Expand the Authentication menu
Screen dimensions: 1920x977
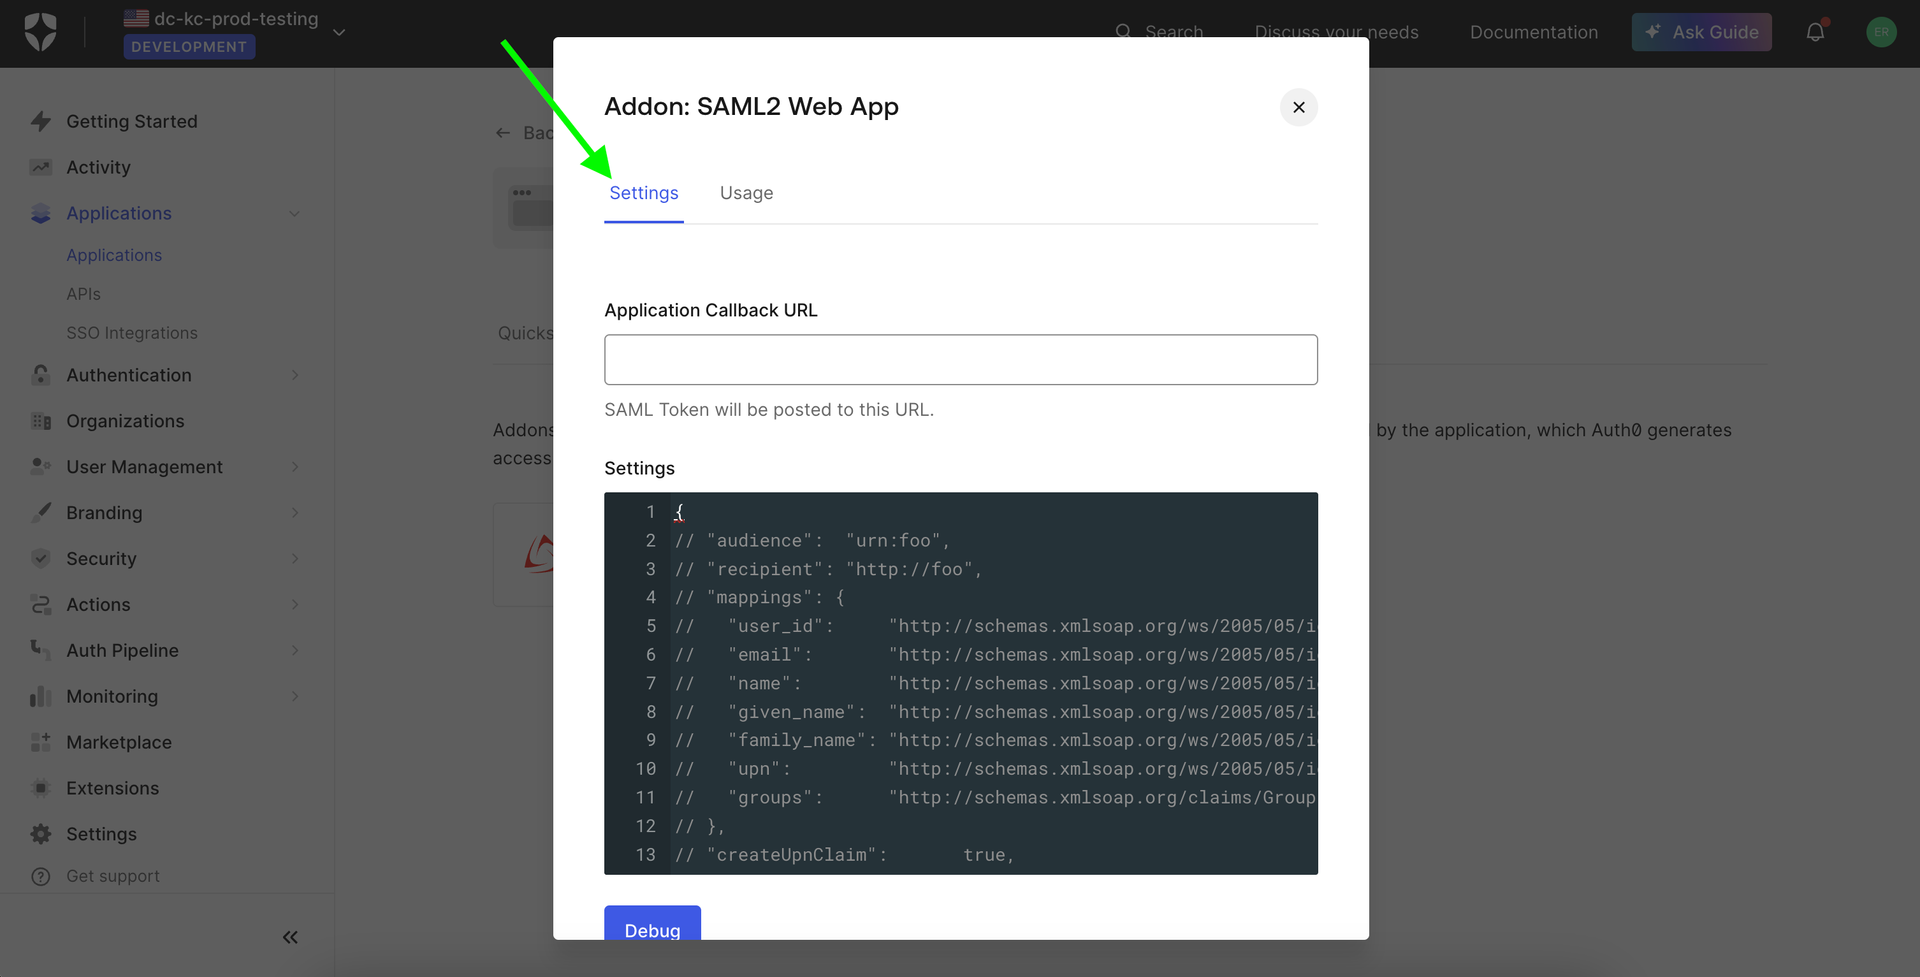tap(295, 375)
